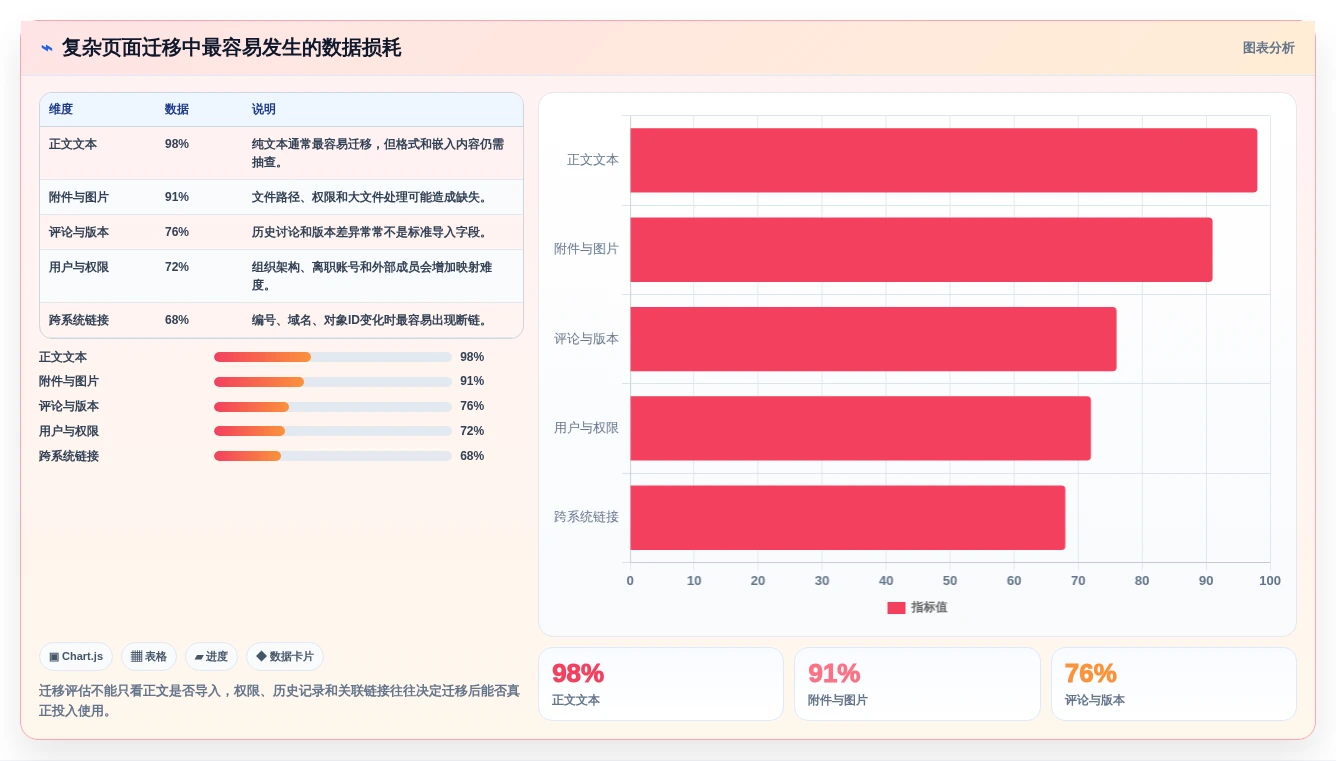The width and height of the screenshot is (1336, 761).
Task: Click the description starting 组织架构、离职账号
Action: pos(372,276)
